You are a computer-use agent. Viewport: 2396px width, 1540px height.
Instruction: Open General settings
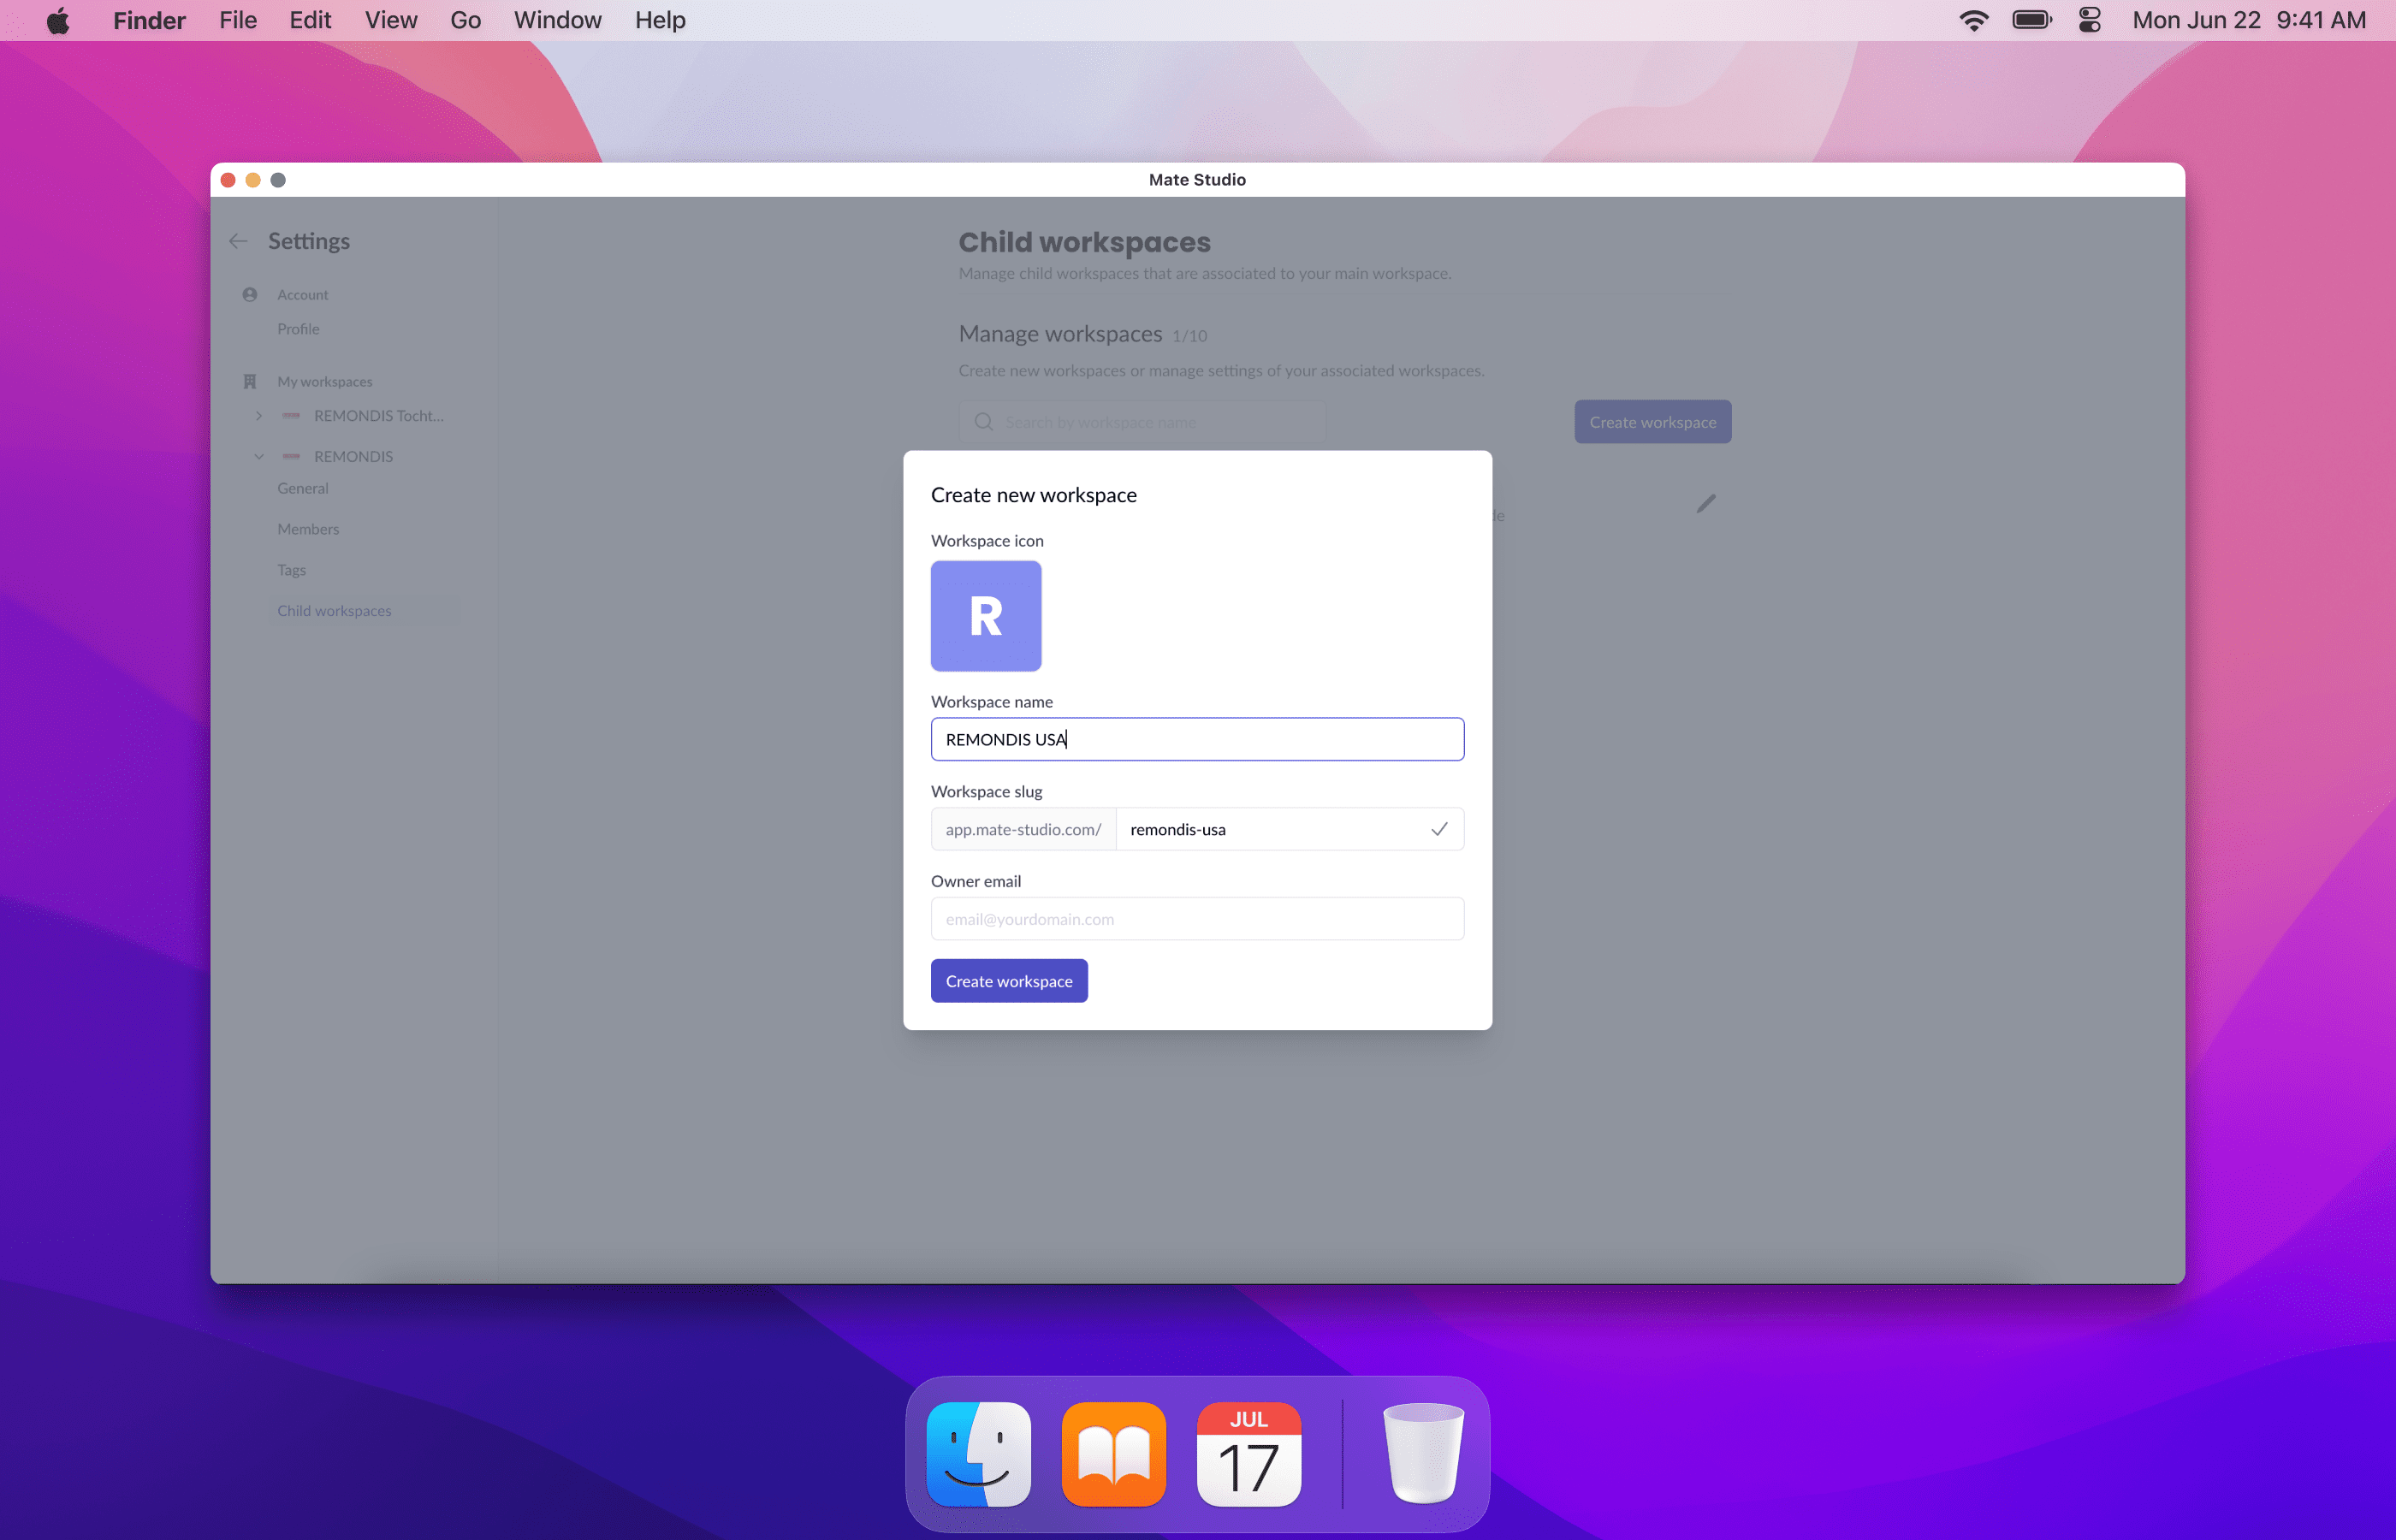pos(303,488)
